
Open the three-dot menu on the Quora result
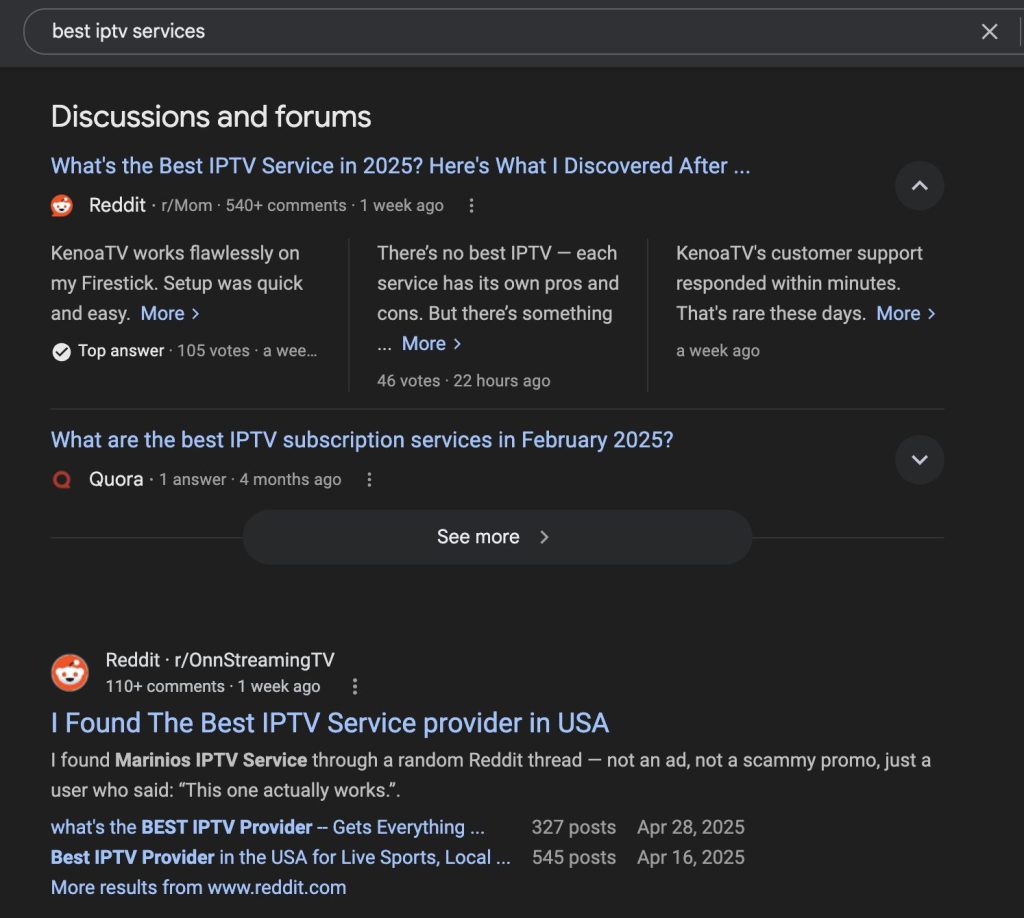pyautogui.click(x=369, y=479)
